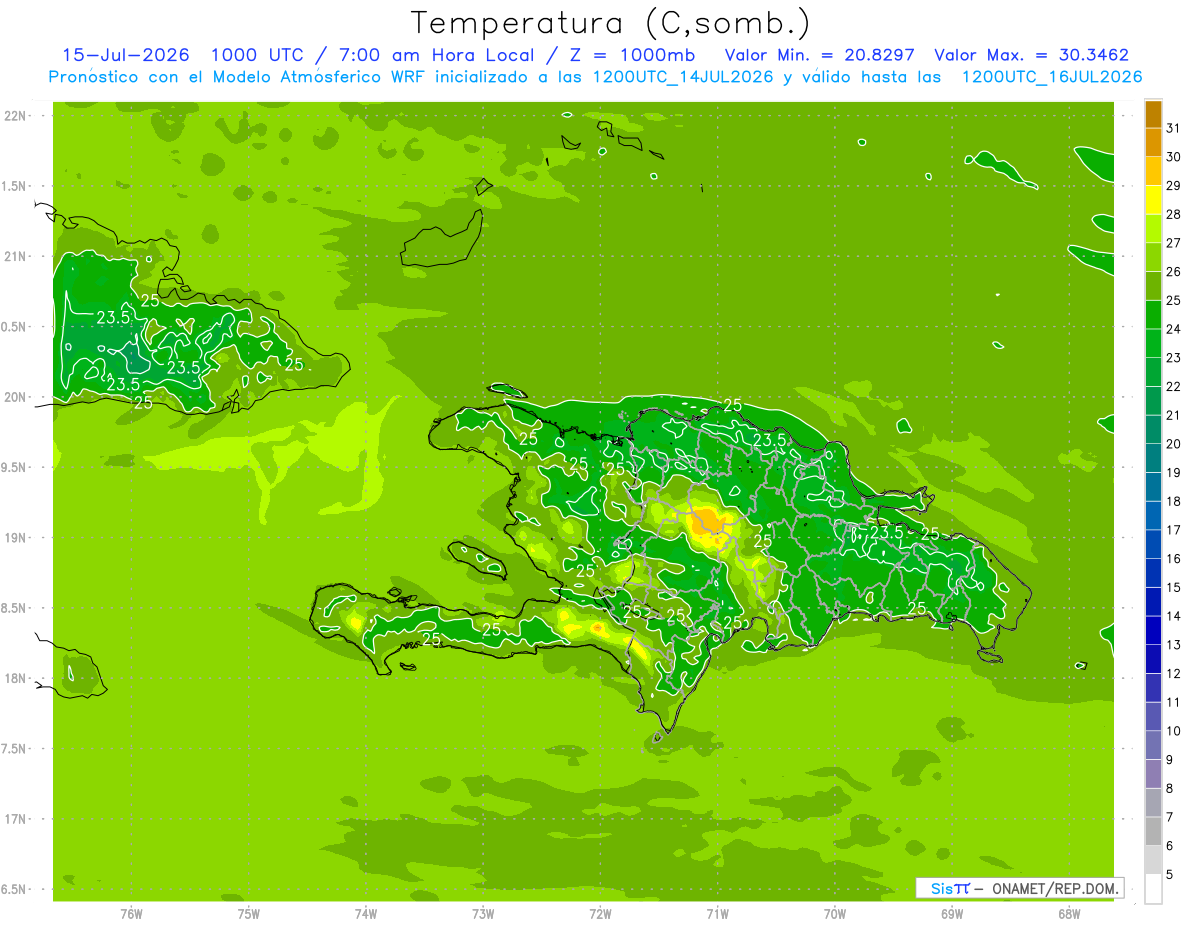Click the "74W" longitude axis label
This screenshot has width=1200, height=927.
point(366,914)
